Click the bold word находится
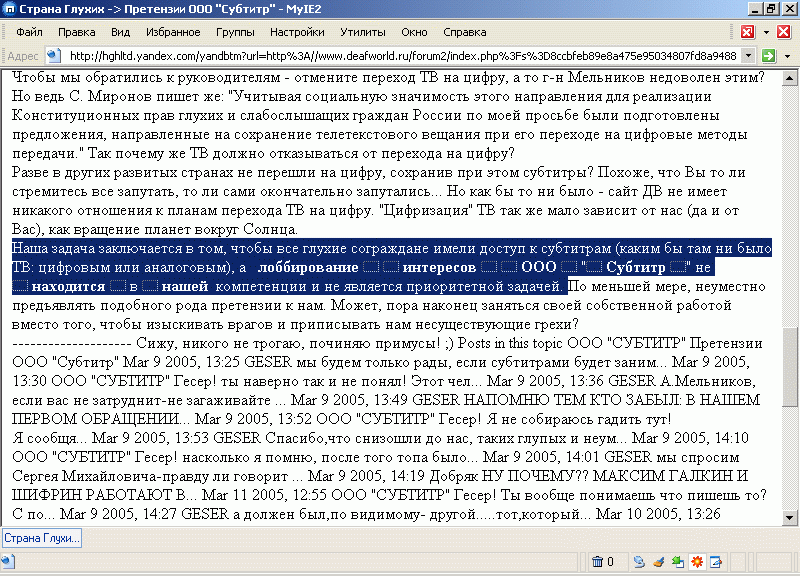 68,287
